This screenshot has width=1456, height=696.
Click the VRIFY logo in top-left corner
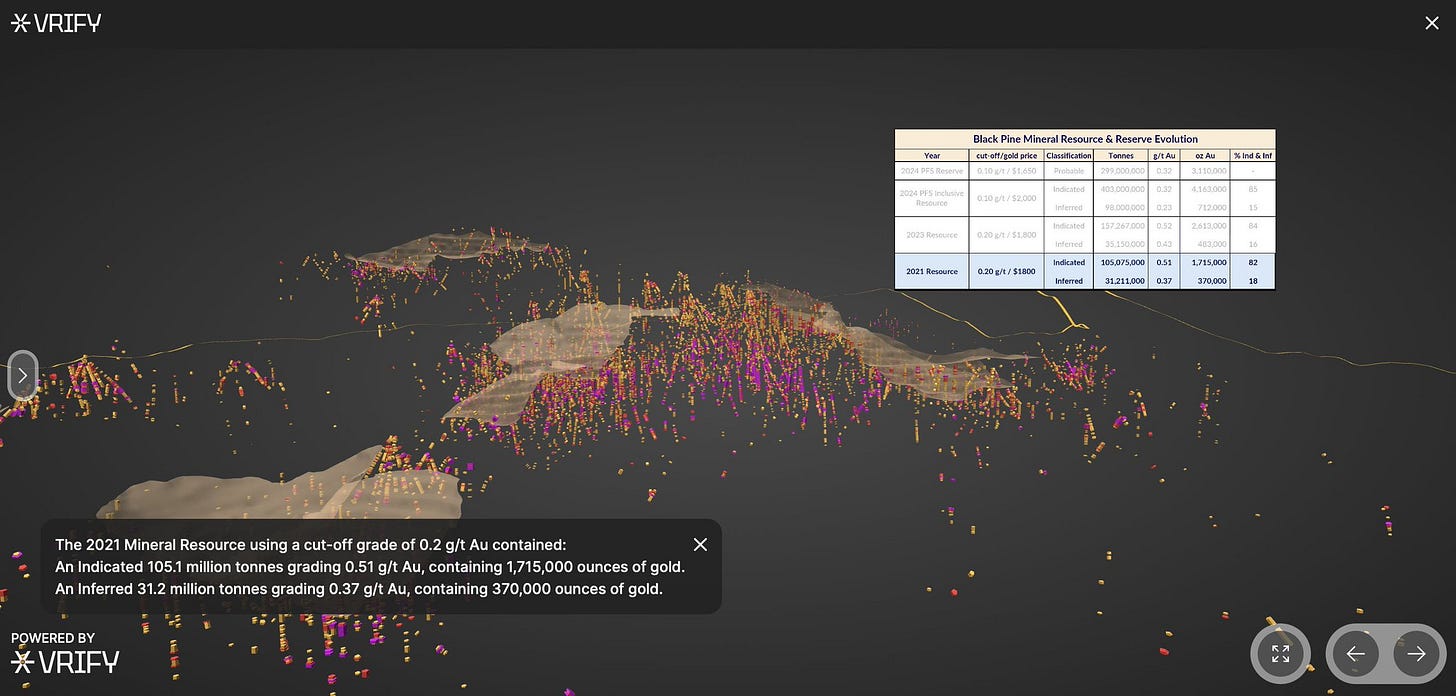56,23
